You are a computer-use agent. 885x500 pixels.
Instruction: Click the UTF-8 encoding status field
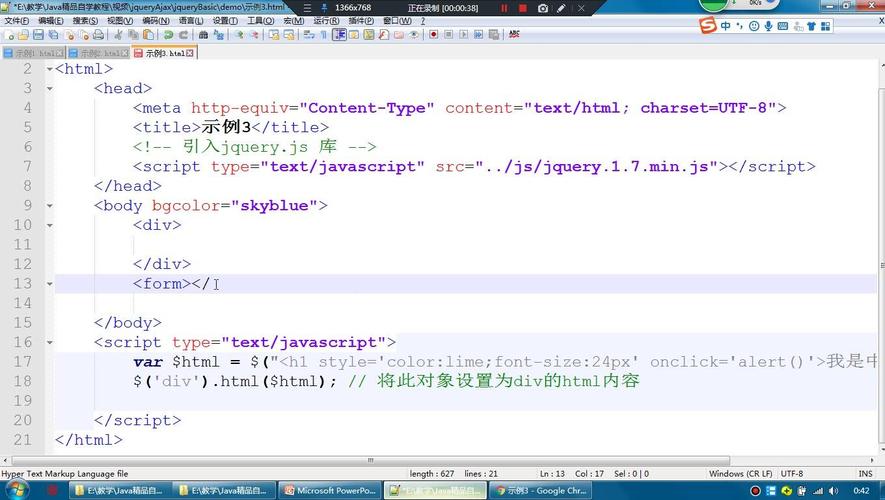pos(792,474)
